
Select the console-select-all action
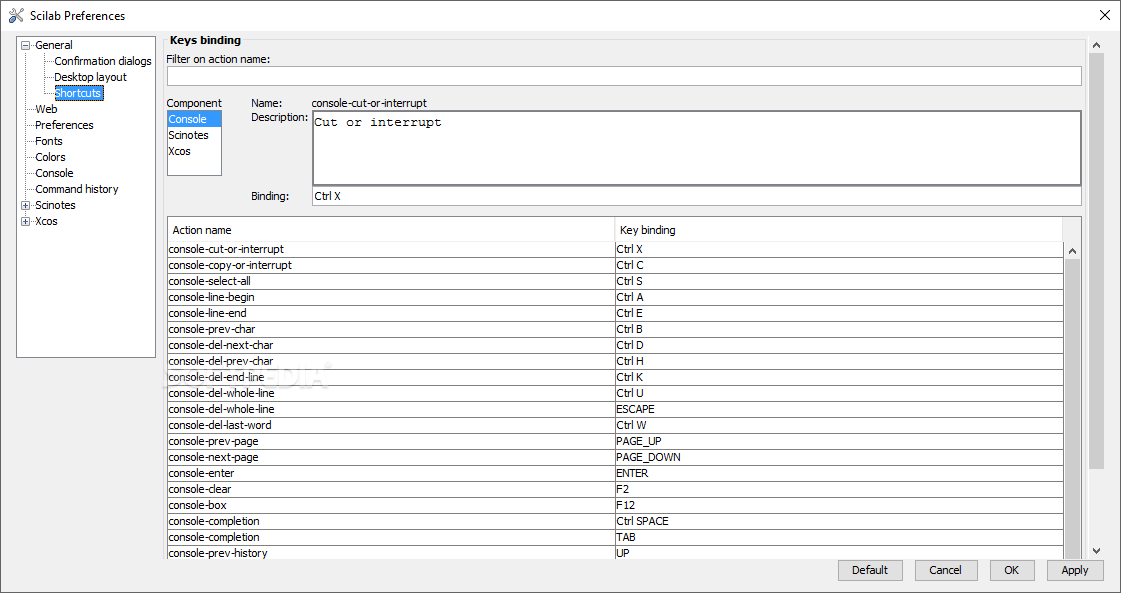click(x=391, y=281)
